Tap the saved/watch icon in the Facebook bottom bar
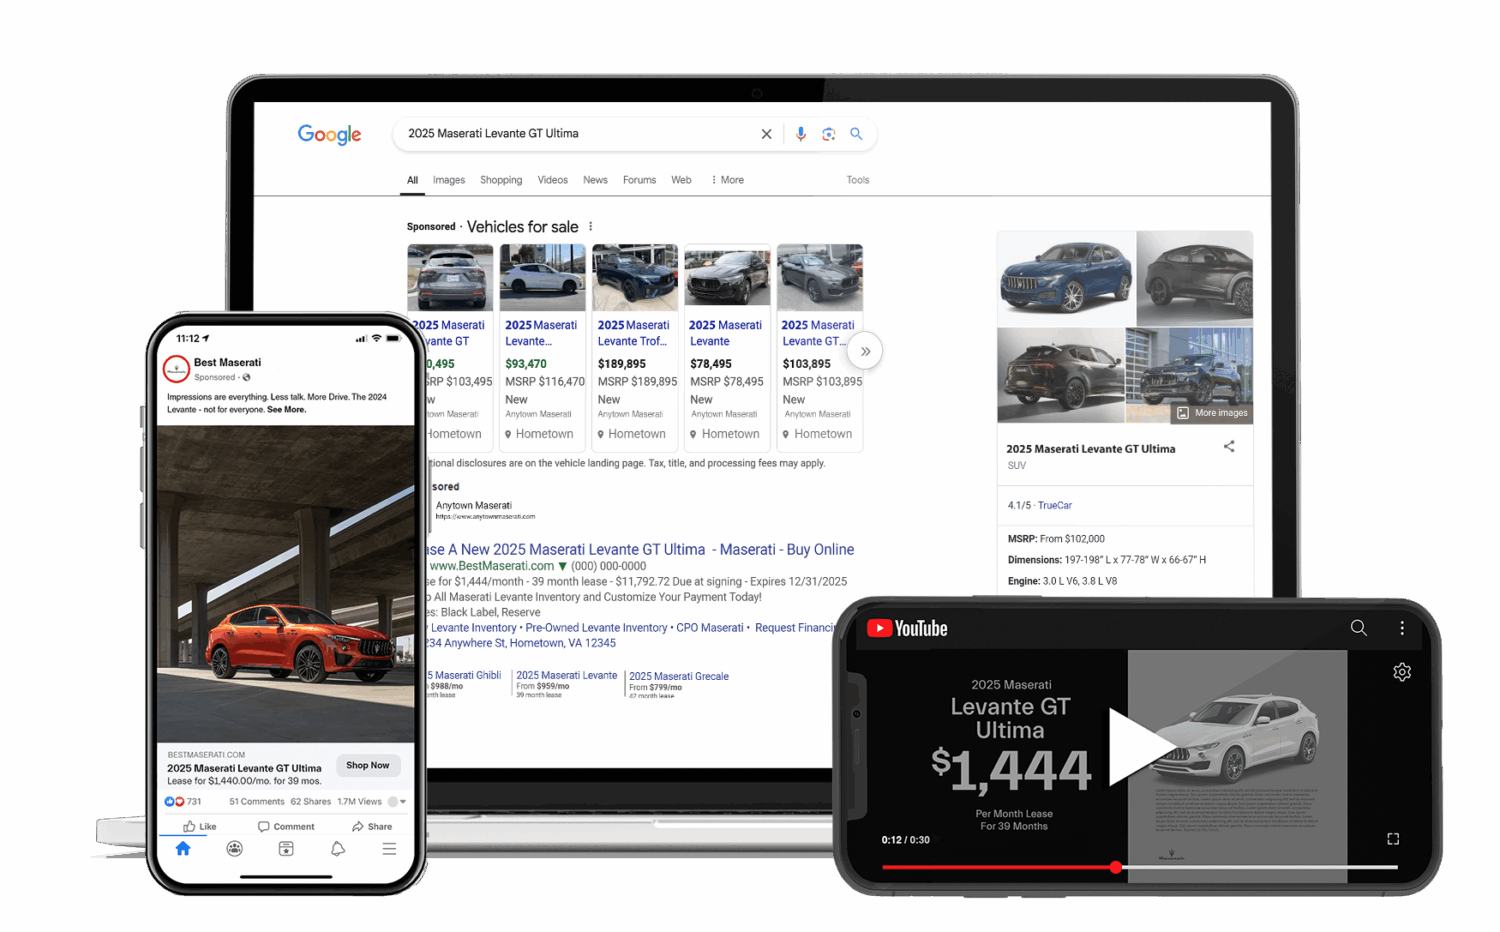1500x932 pixels. click(x=286, y=849)
